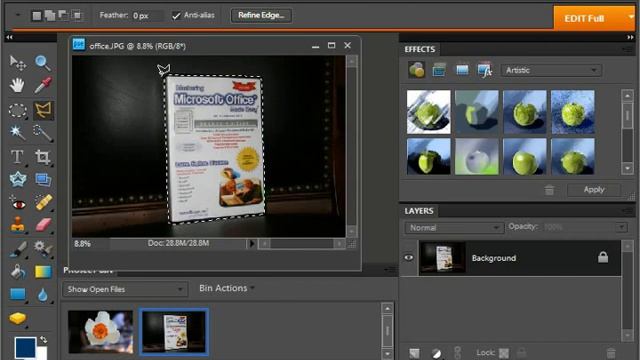Select the Hand tool
The image size is (640, 360).
(x=18, y=85)
